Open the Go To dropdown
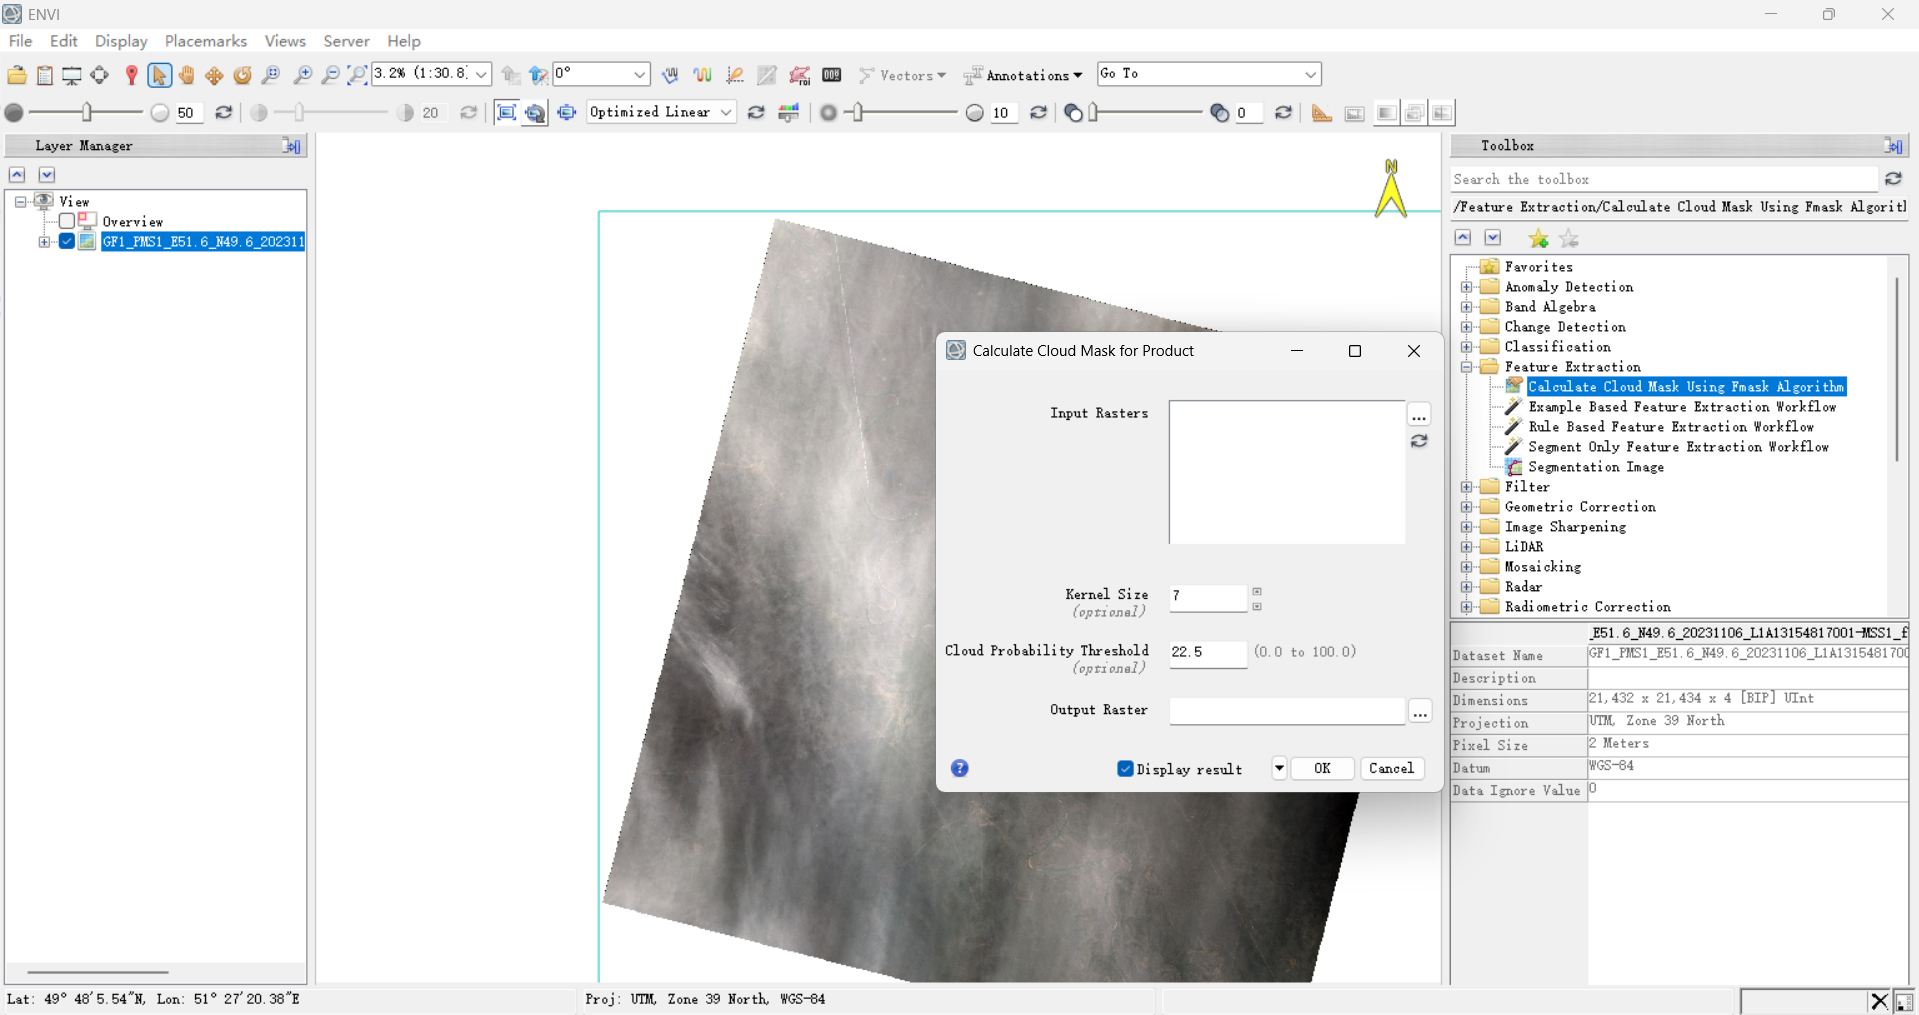This screenshot has height=1015, width=1919. (x=1309, y=74)
